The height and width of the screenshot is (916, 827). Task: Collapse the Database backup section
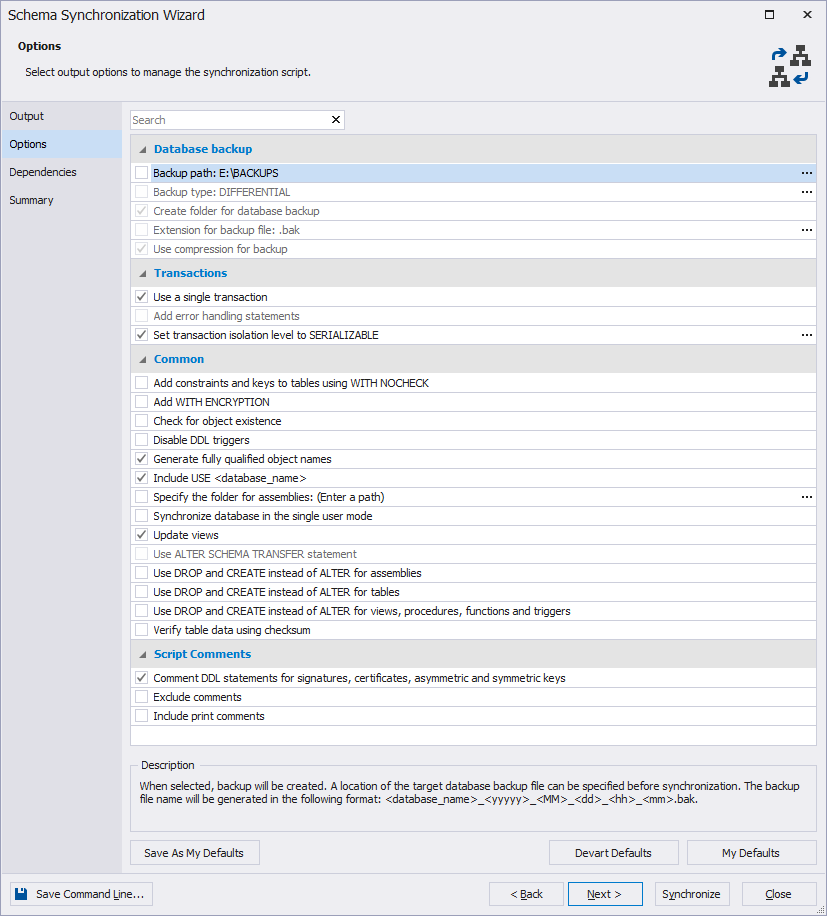(143, 150)
